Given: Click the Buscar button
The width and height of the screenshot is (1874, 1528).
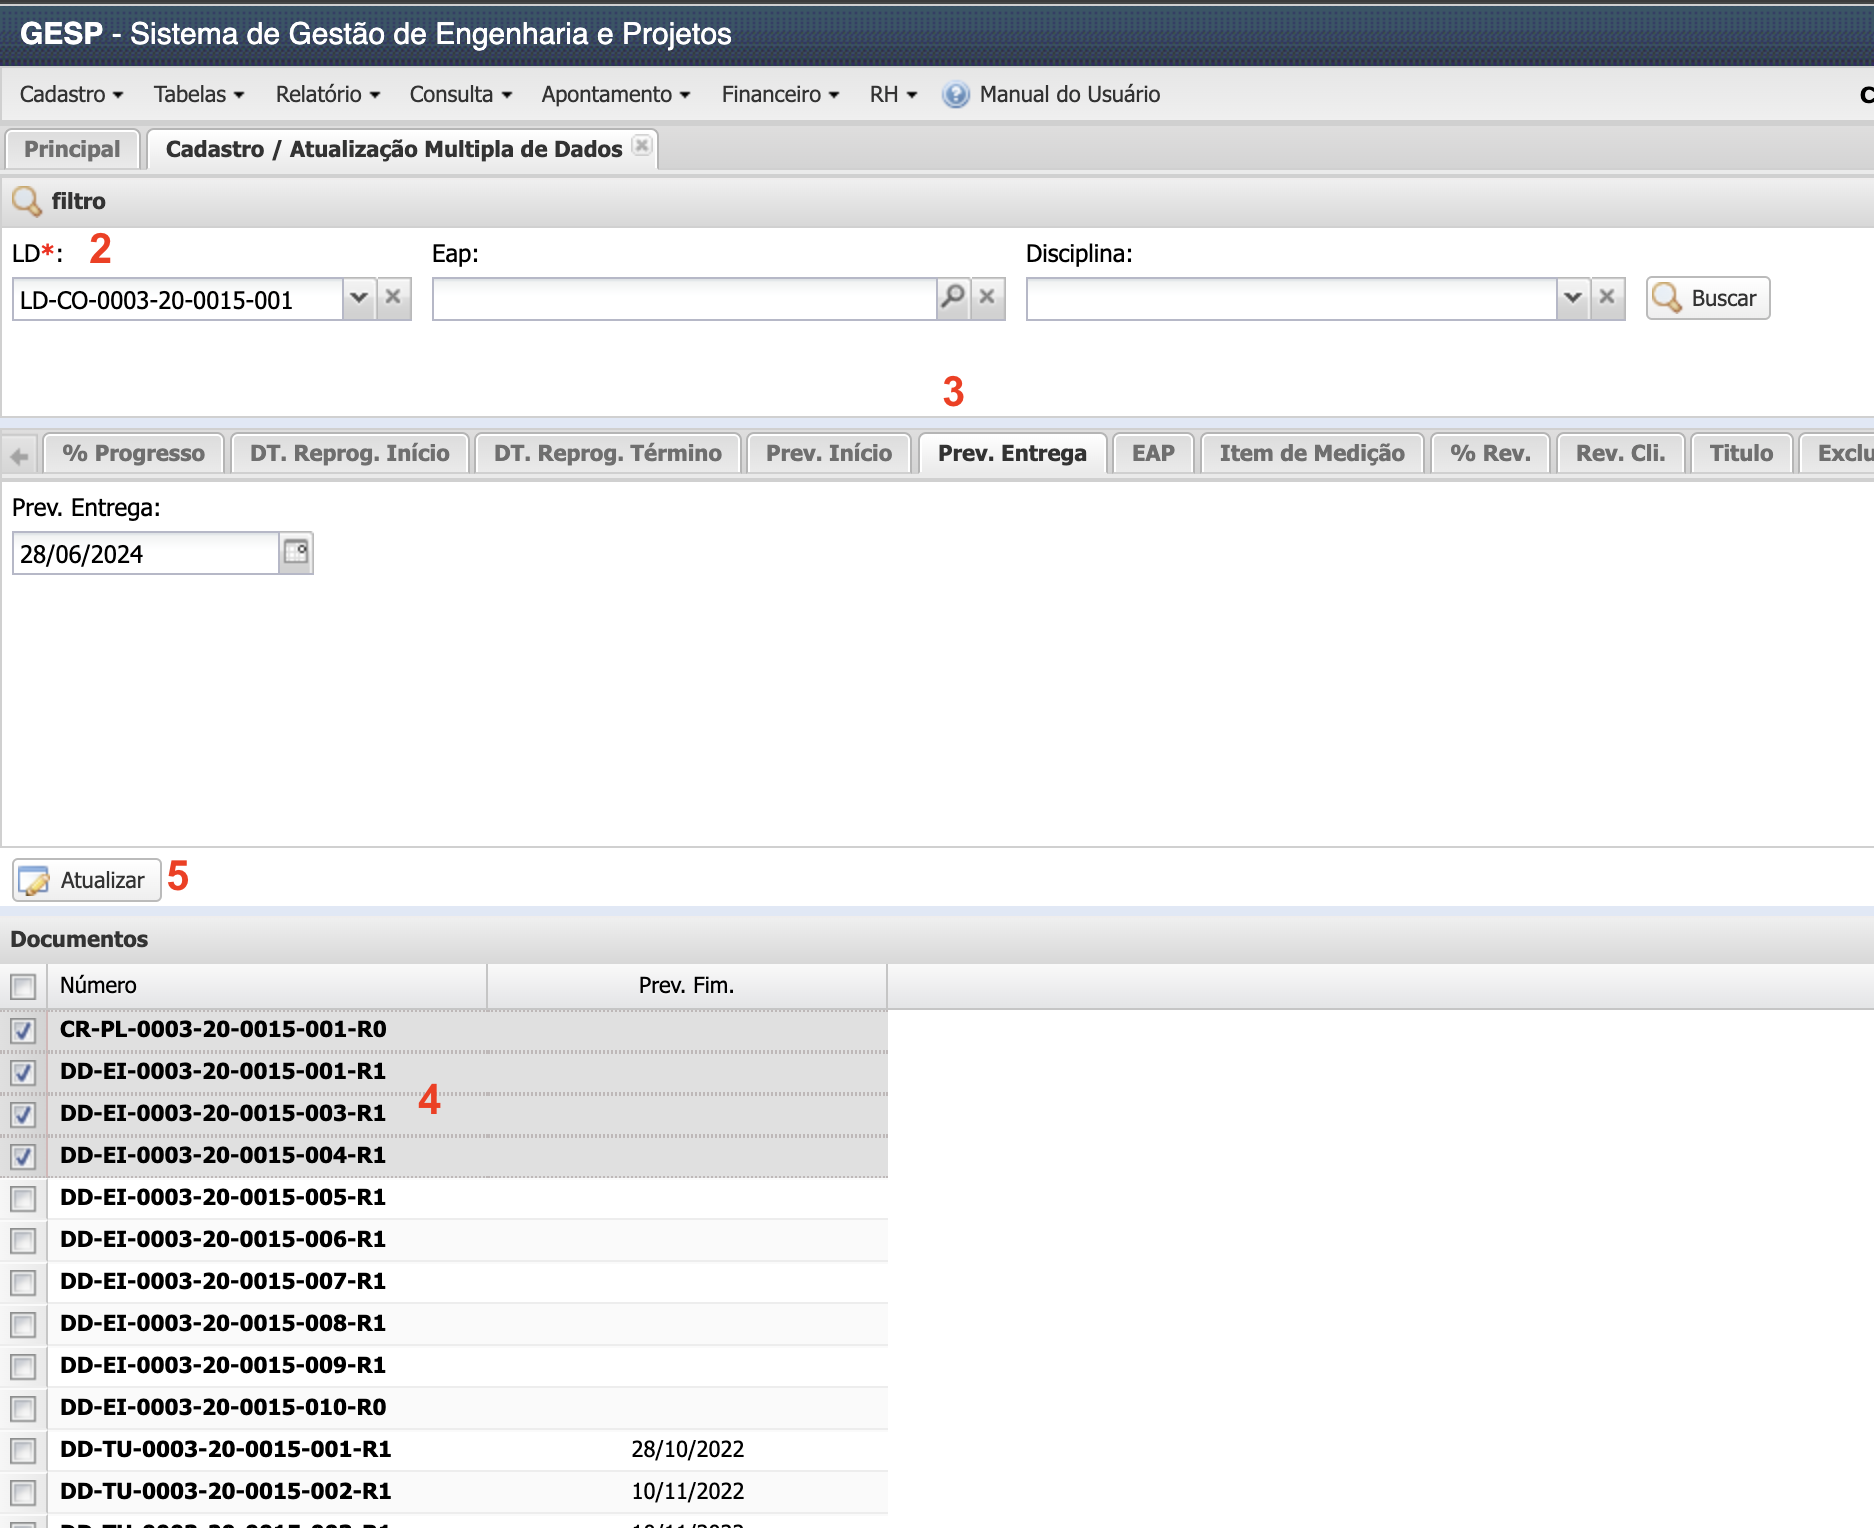Looking at the screenshot, I should click(1708, 298).
